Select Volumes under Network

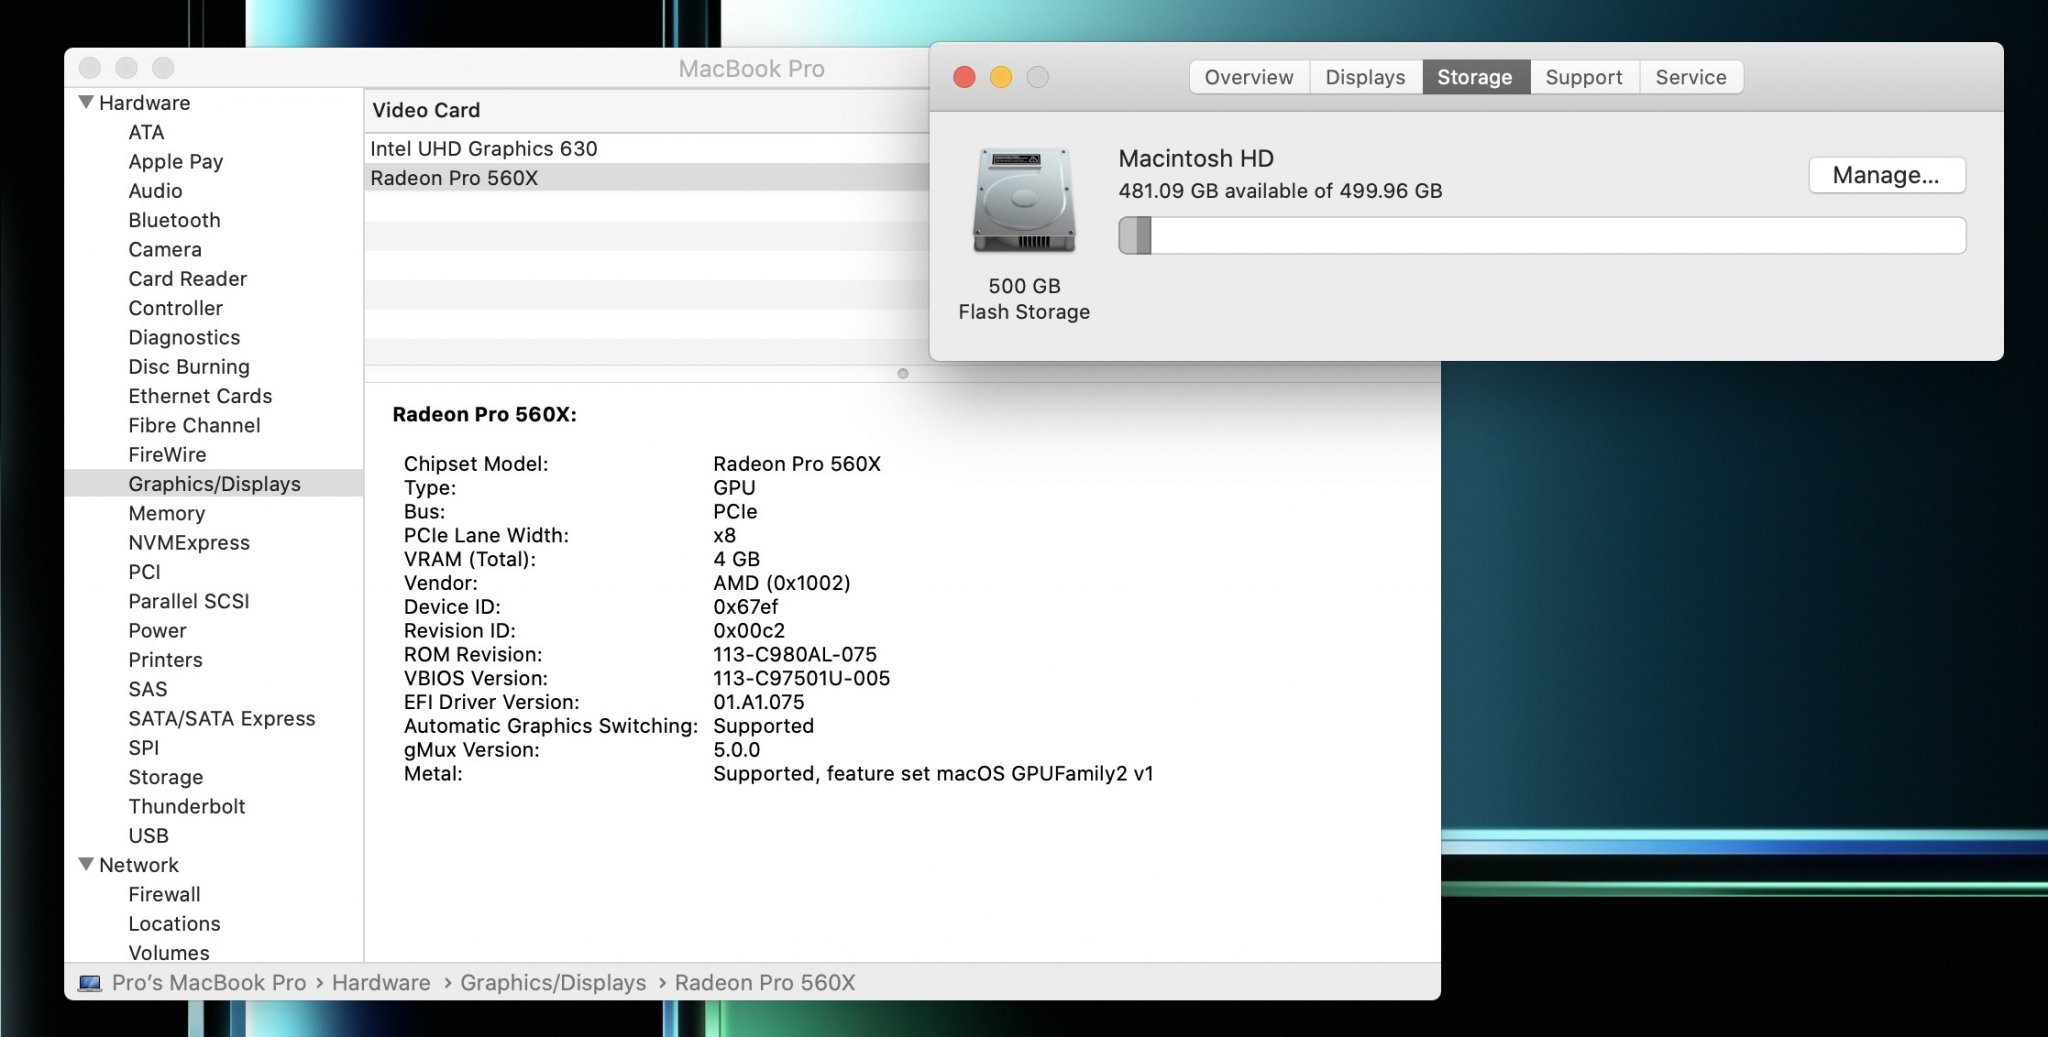pyautogui.click(x=169, y=953)
